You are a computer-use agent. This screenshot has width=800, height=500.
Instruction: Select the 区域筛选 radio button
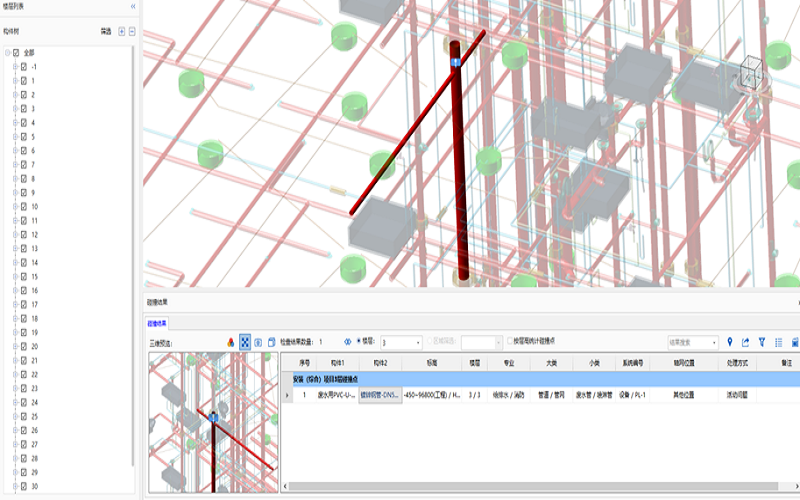tap(429, 341)
